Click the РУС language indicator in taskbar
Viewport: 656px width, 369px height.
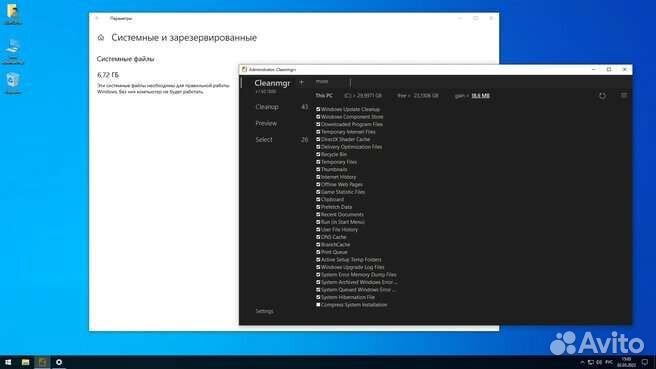tap(609, 362)
